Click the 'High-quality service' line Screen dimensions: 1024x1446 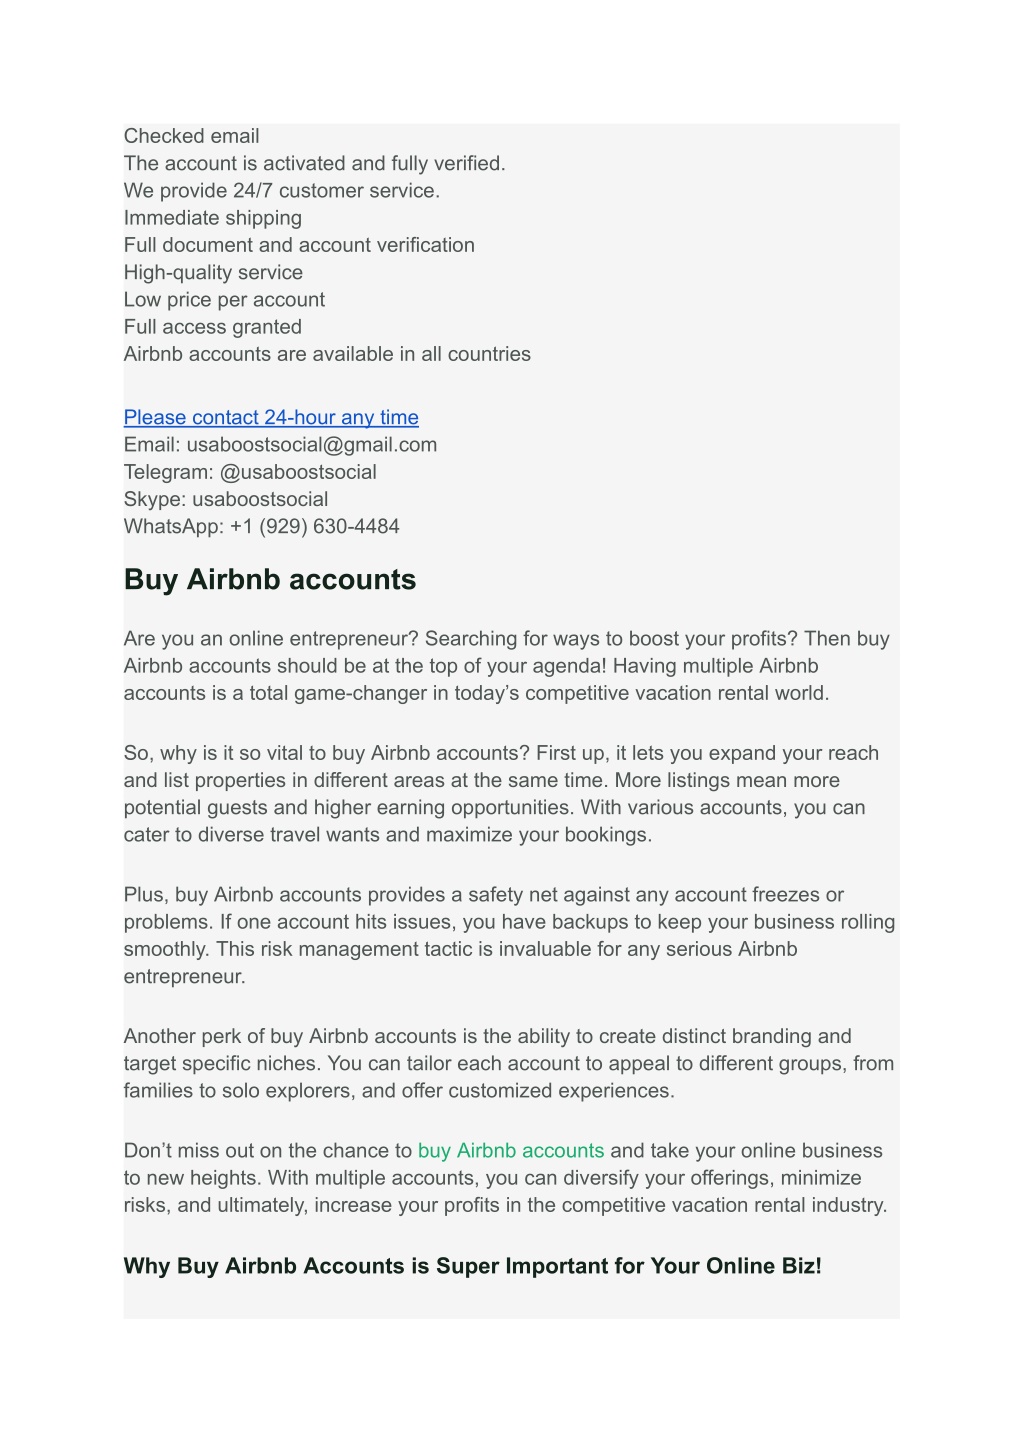(x=214, y=272)
